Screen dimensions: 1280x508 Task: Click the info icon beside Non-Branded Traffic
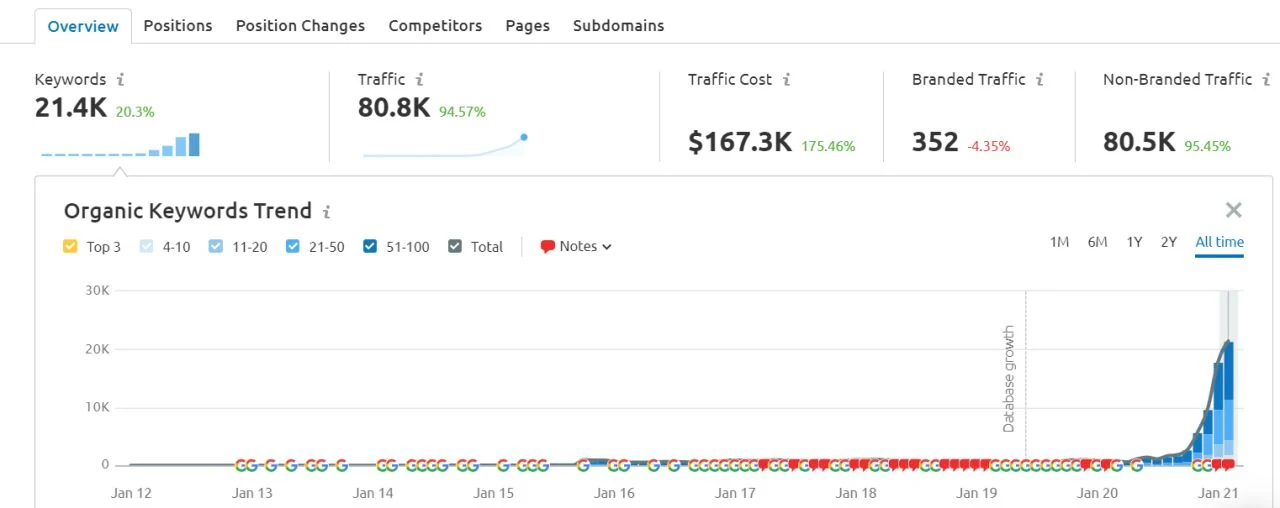point(1268,79)
